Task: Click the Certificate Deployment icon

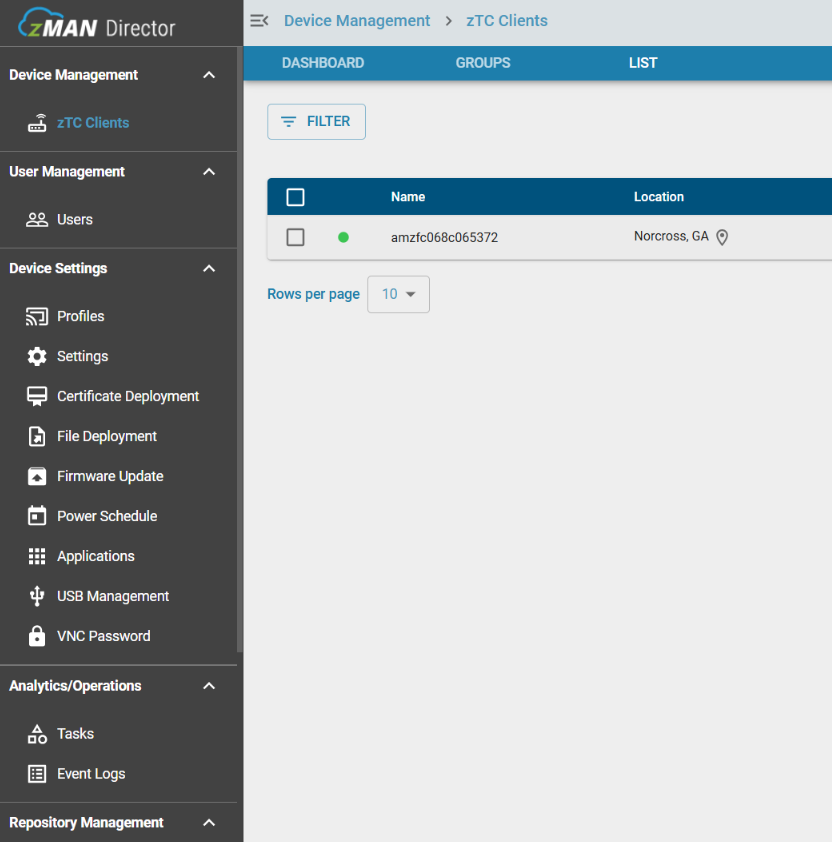Action: click(37, 396)
